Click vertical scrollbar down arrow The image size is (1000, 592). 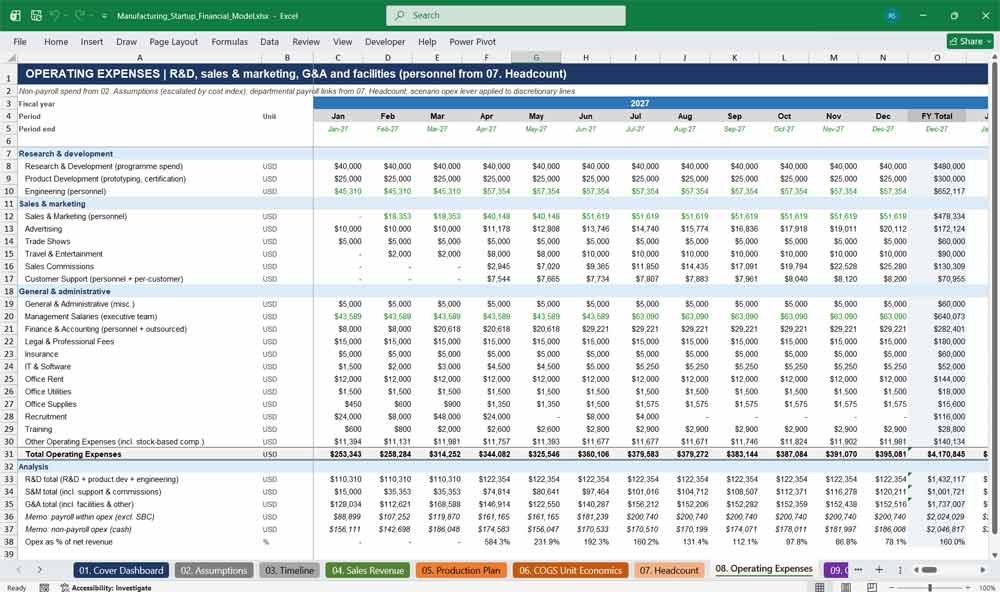pyautogui.click(x=994, y=556)
